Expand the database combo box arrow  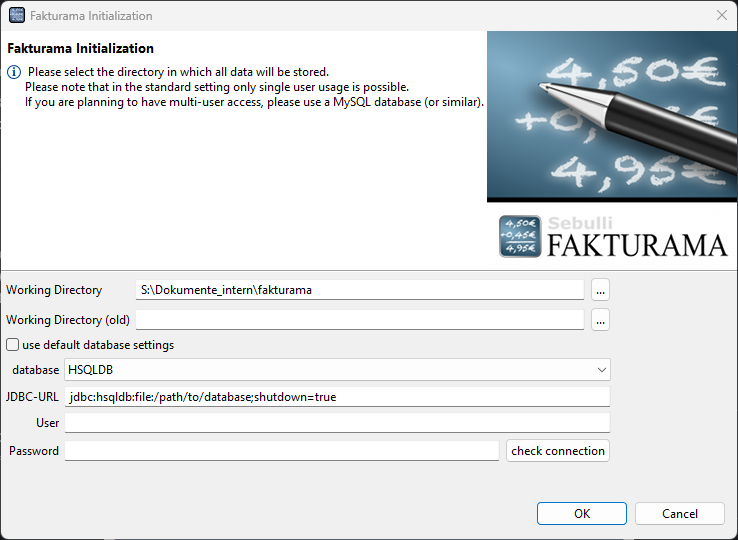click(x=601, y=370)
